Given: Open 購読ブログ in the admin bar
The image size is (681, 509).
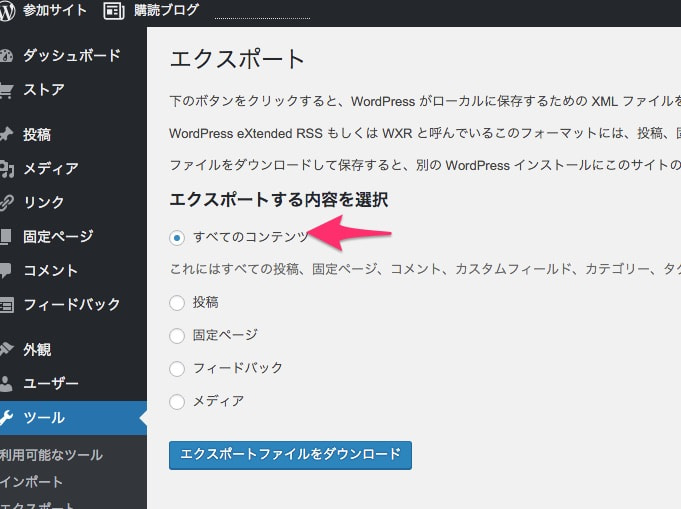Looking at the screenshot, I should (x=166, y=10).
